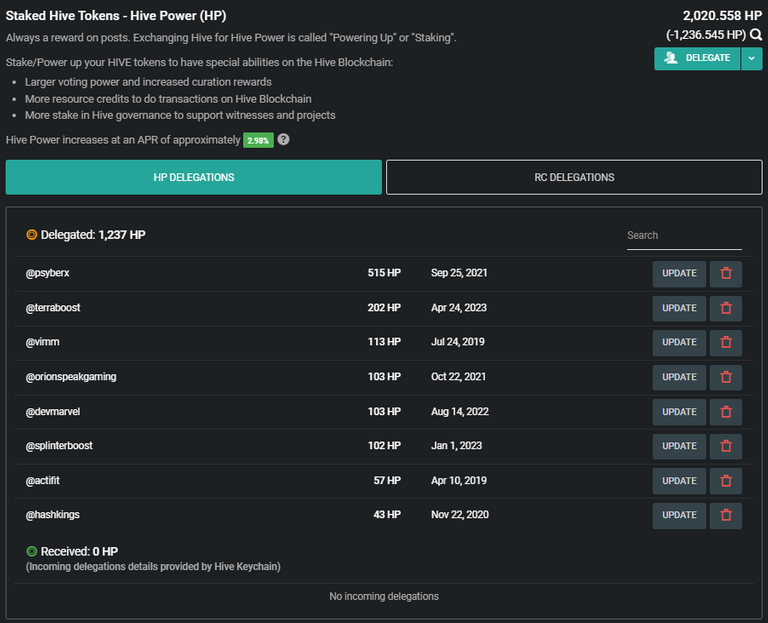Viewport: 768px width, 623px height.
Task: Visit the @devmarvel profile link
Action: [53, 411]
